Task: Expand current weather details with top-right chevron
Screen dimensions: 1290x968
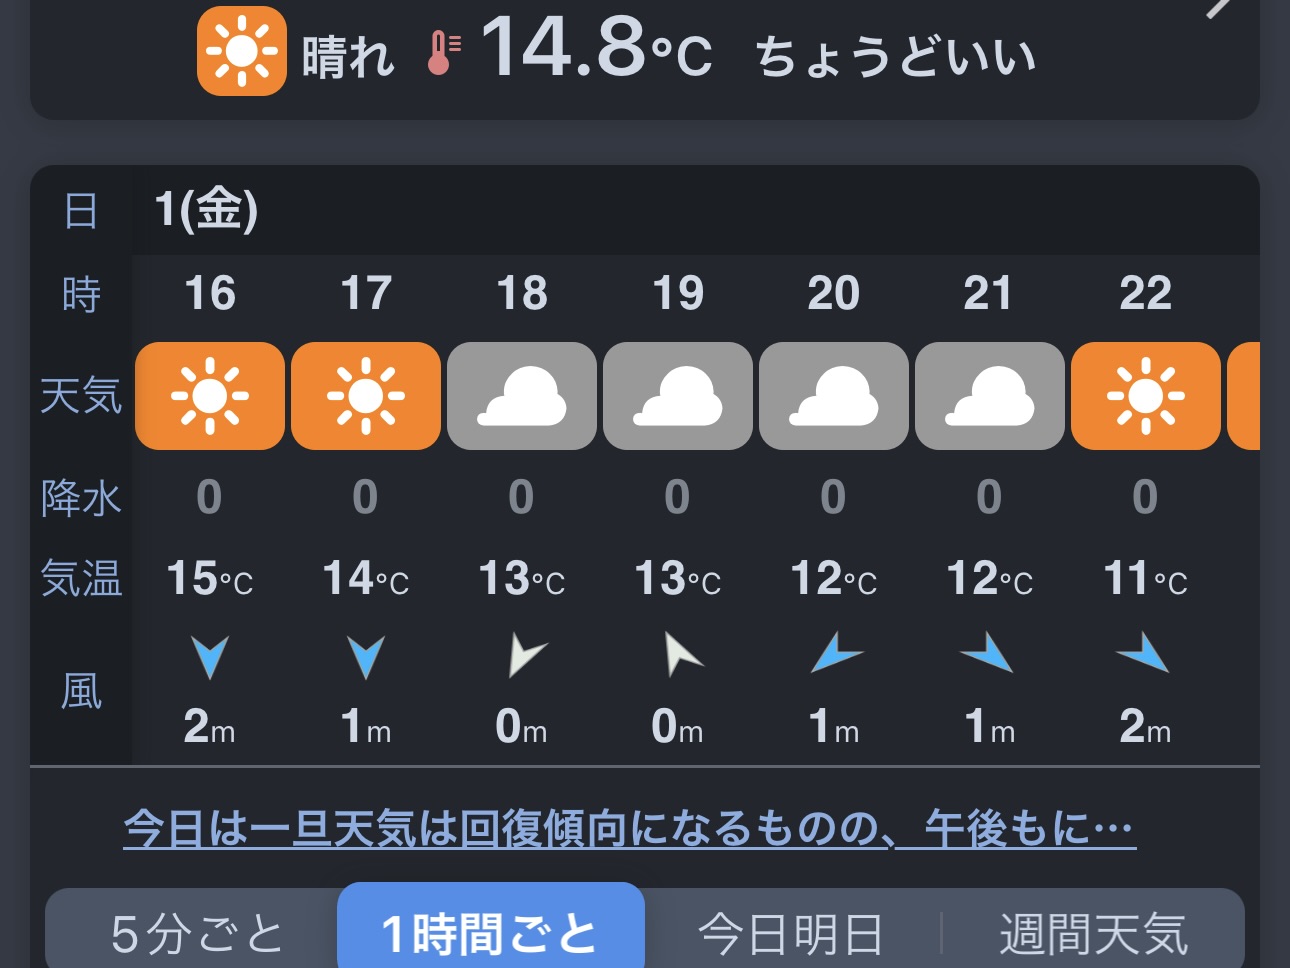Action: click(1220, 8)
